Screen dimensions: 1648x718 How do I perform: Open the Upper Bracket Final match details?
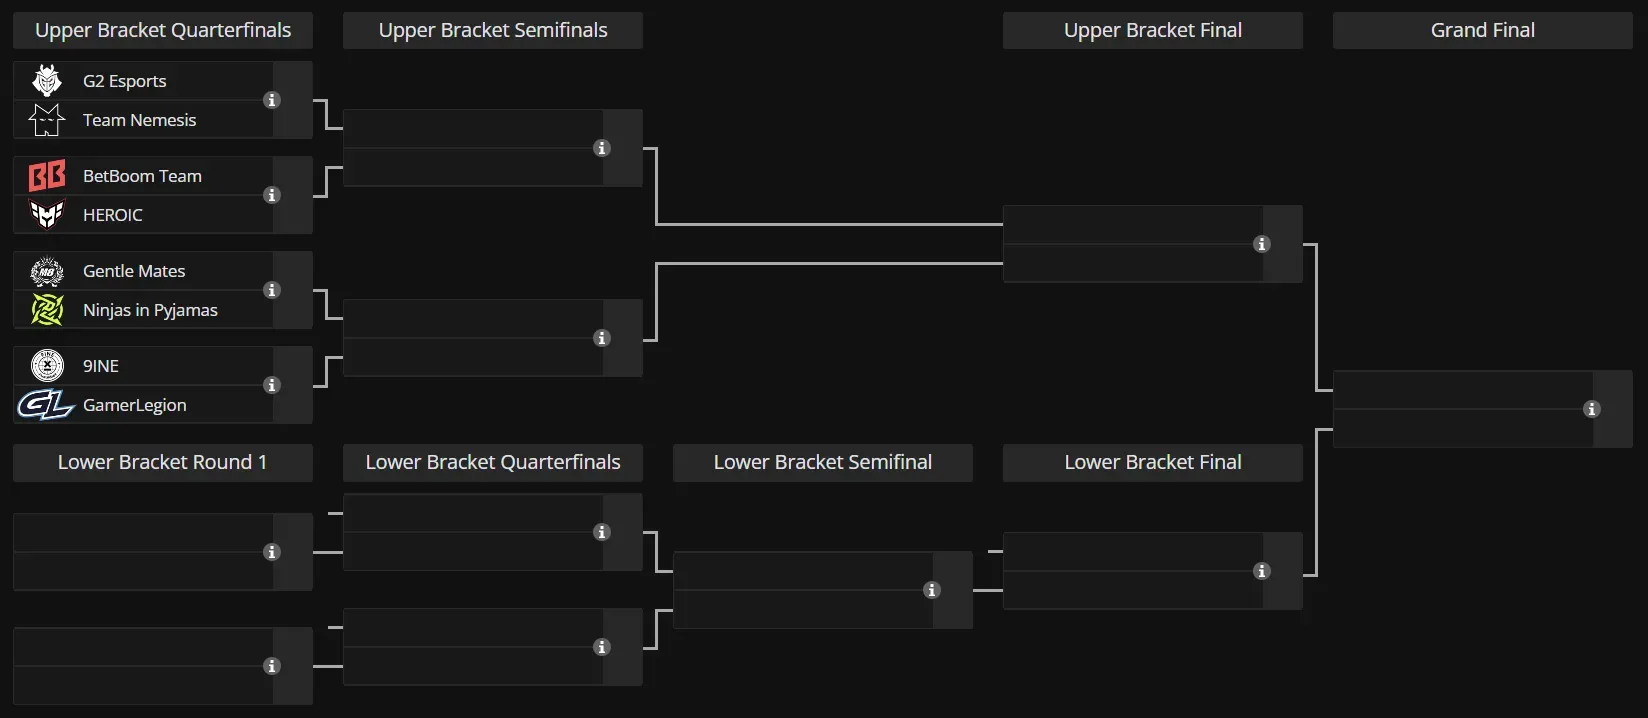(x=1261, y=244)
